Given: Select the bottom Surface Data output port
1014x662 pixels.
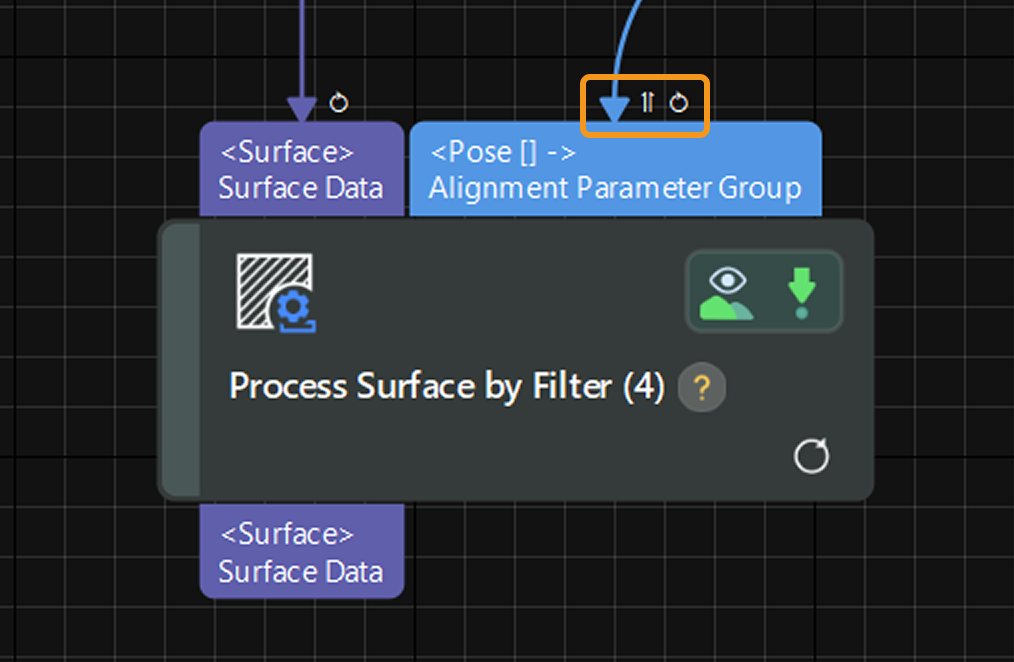Looking at the screenshot, I should tap(301, 552).
